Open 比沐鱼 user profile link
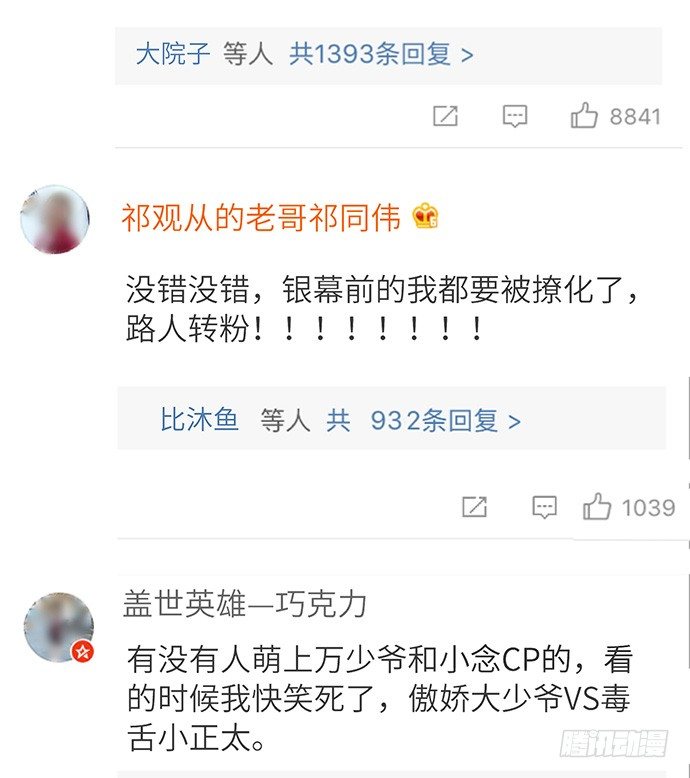Image resolution: width=690 pixels, height=778 pixels. (199, 419)
